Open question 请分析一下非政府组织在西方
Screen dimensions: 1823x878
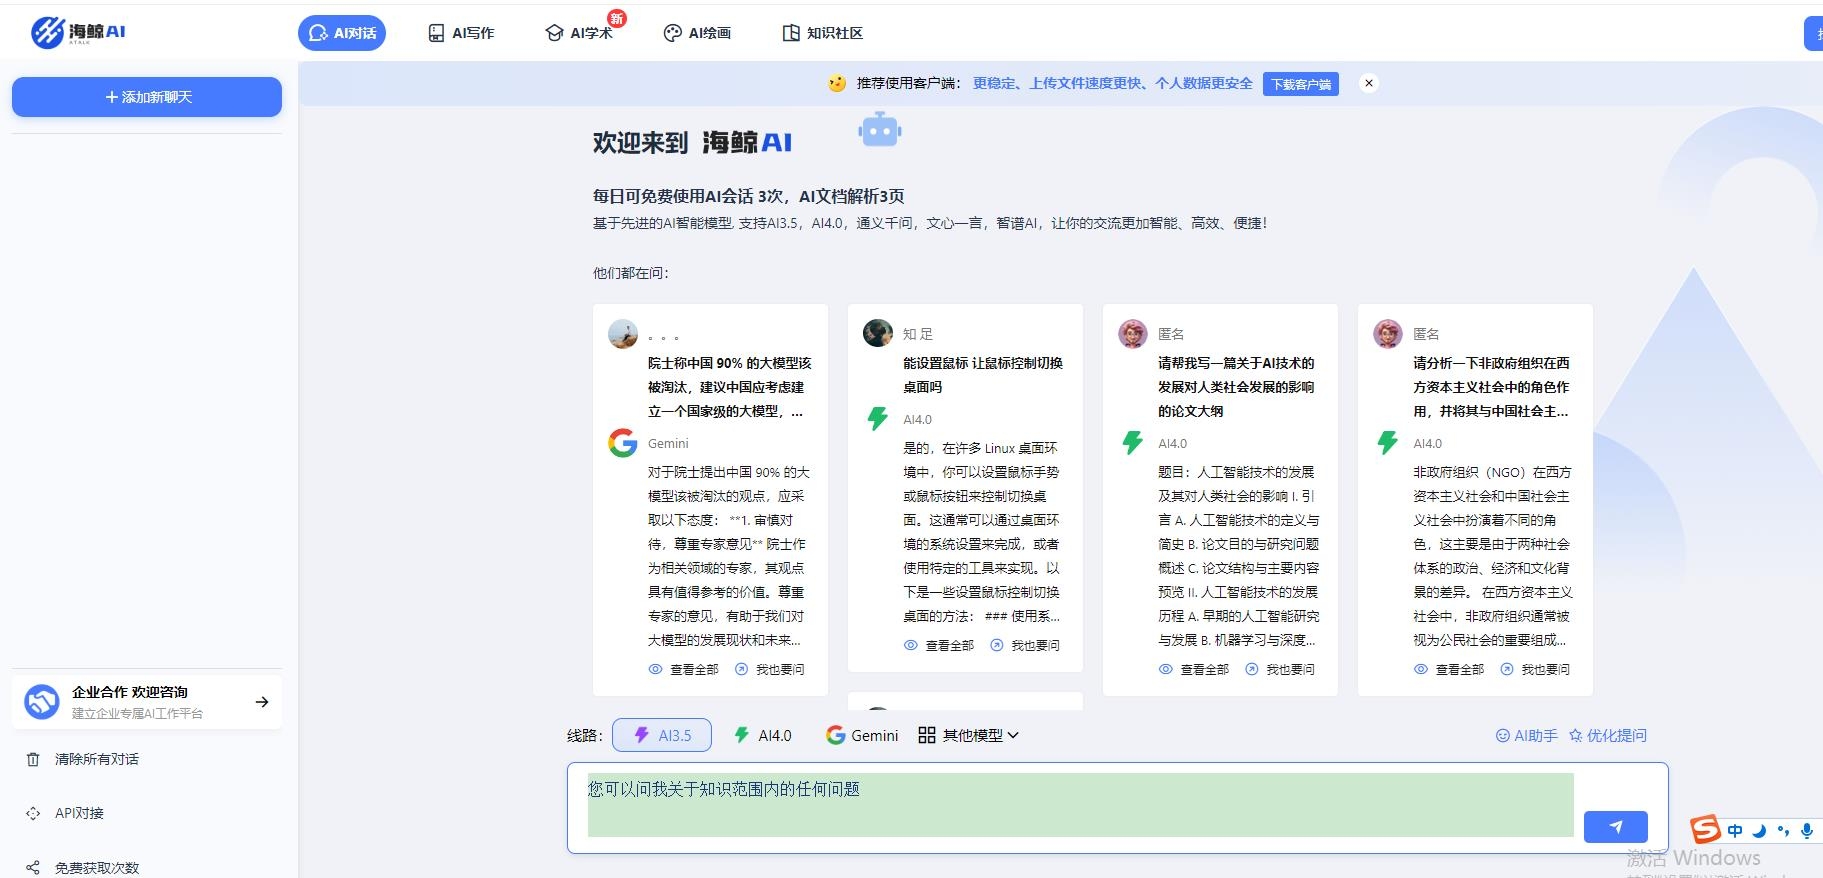[x=1491, y=387]
